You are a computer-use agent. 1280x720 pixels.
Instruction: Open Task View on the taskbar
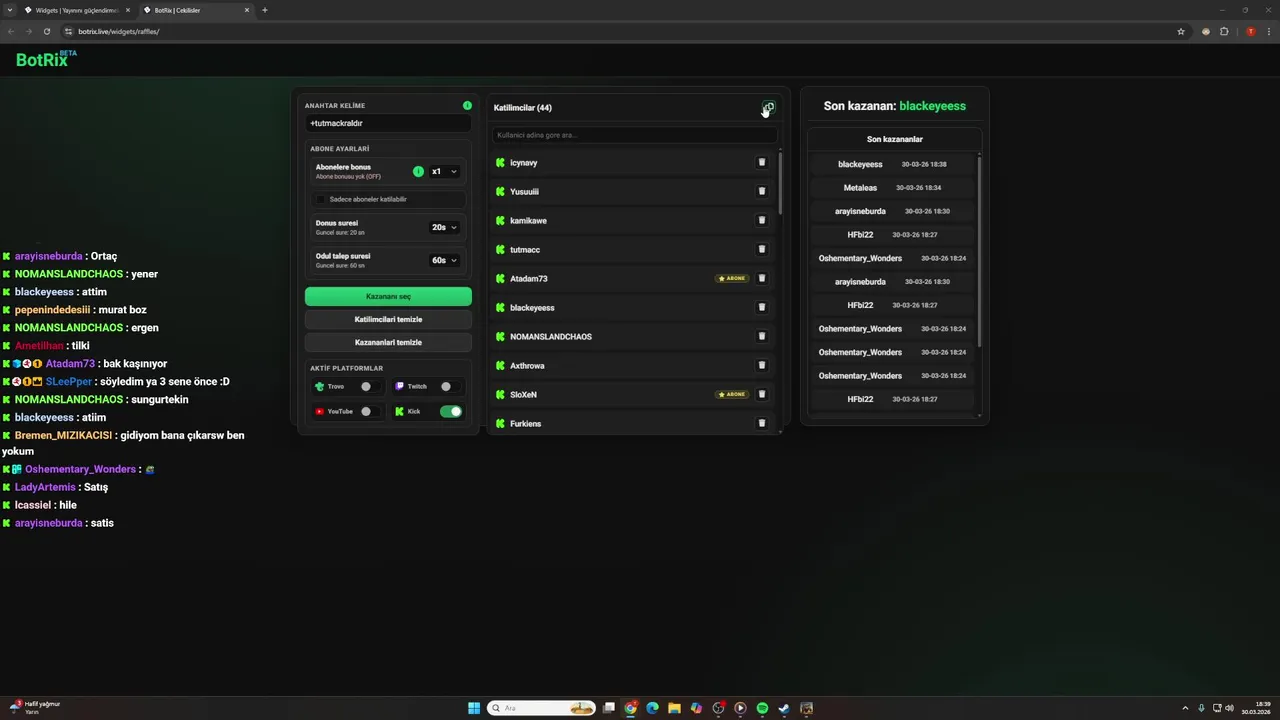click(608, 708)
